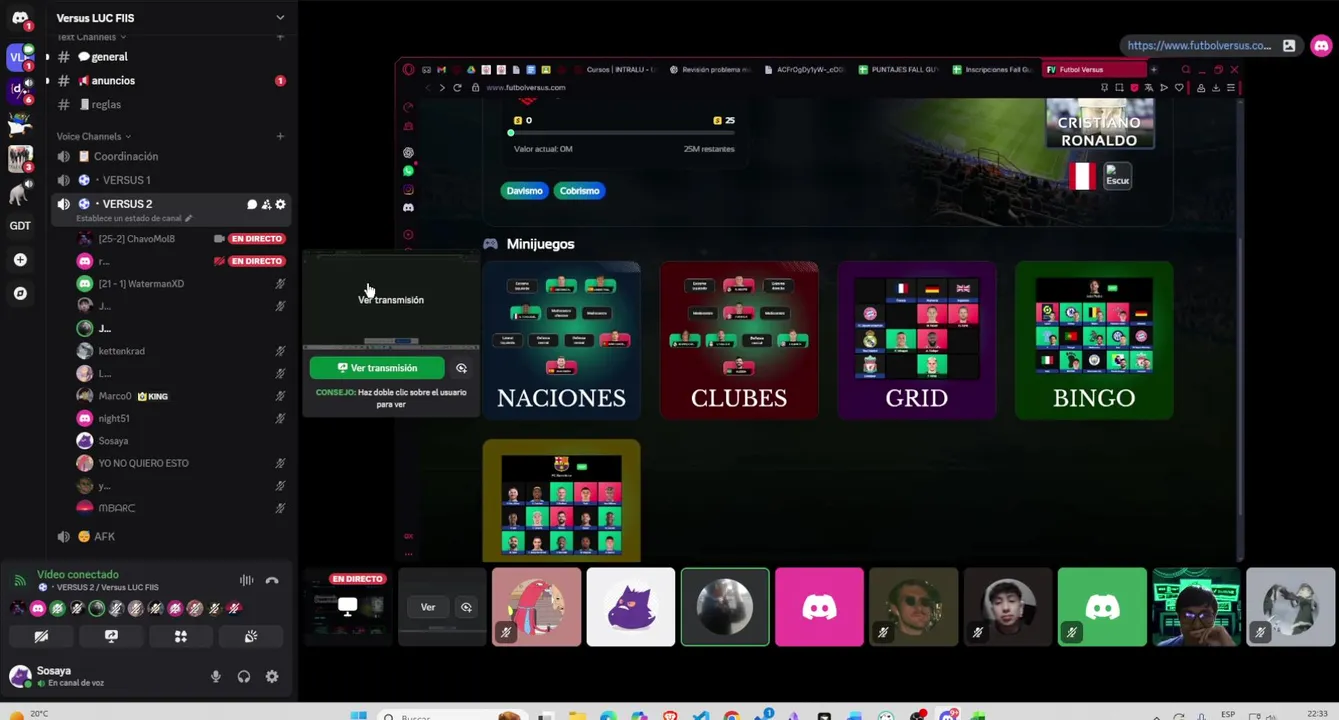The image size is (1339, 720).
Task: Toggle the camera on/off button
Action: 41,636
